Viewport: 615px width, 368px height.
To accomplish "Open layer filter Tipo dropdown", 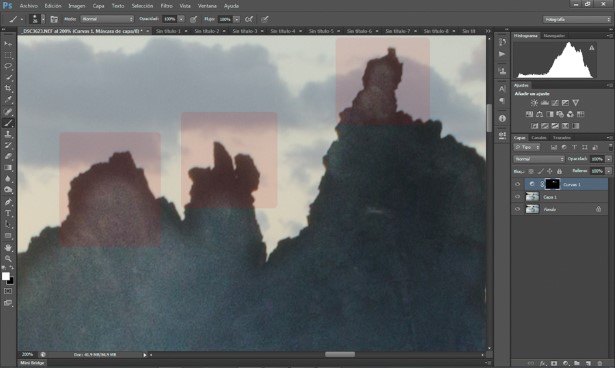I will 527,148.
